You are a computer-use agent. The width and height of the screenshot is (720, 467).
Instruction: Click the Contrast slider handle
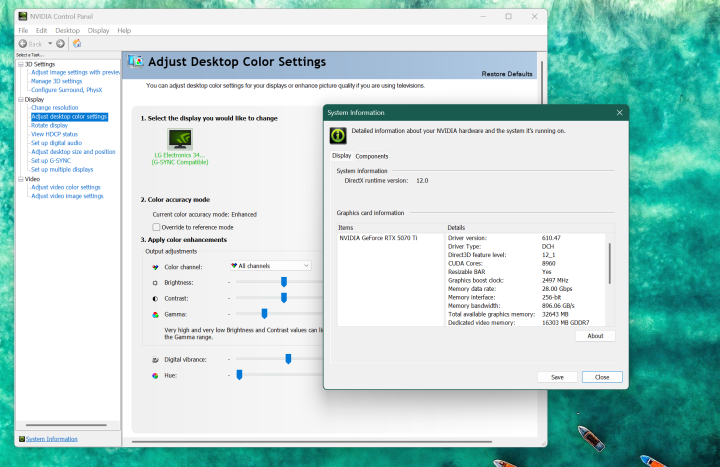coord(284,298)
